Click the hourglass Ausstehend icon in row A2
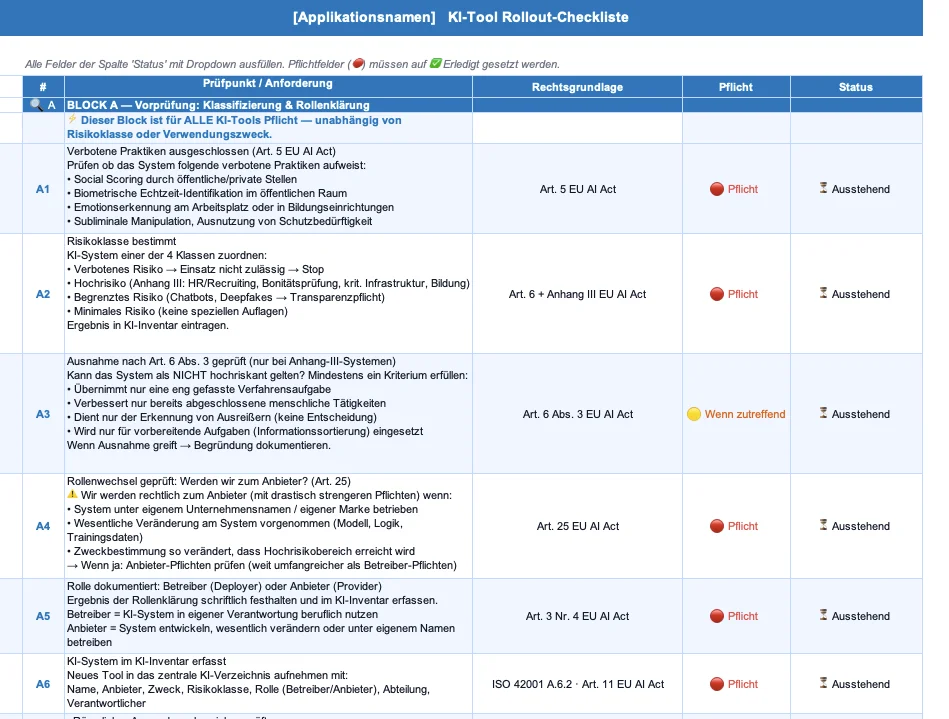This screenshot has height=719, width=949. pyautogui.click(x=822, y=294)
